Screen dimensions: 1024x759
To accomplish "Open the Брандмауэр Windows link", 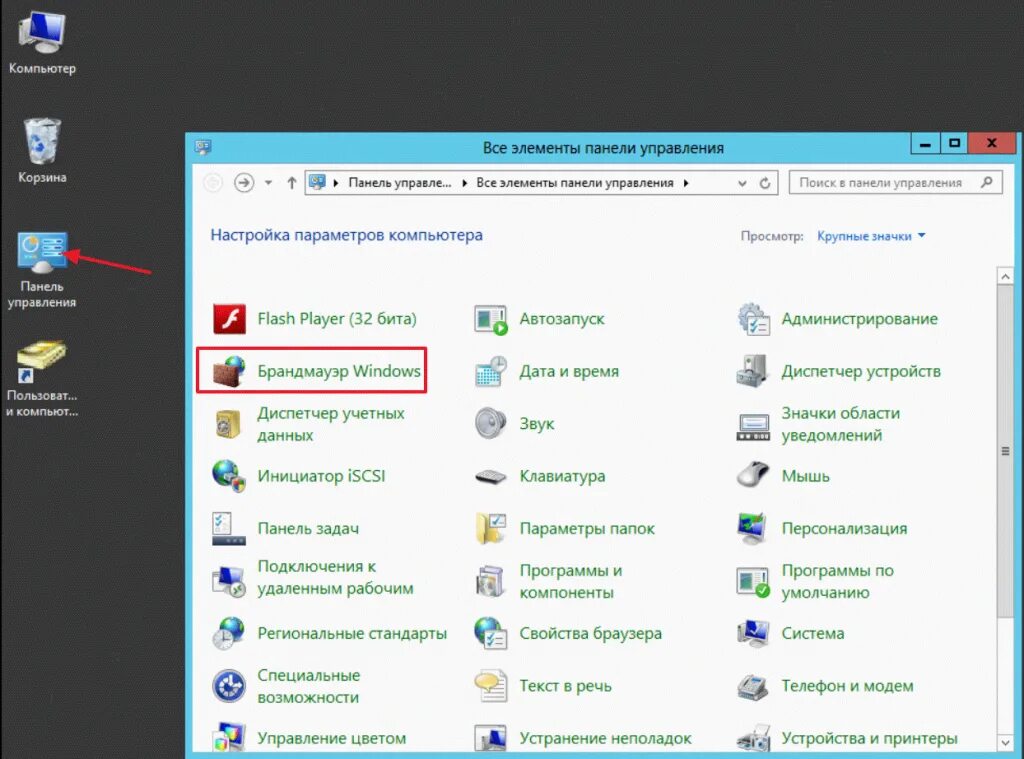I will 339,371.
